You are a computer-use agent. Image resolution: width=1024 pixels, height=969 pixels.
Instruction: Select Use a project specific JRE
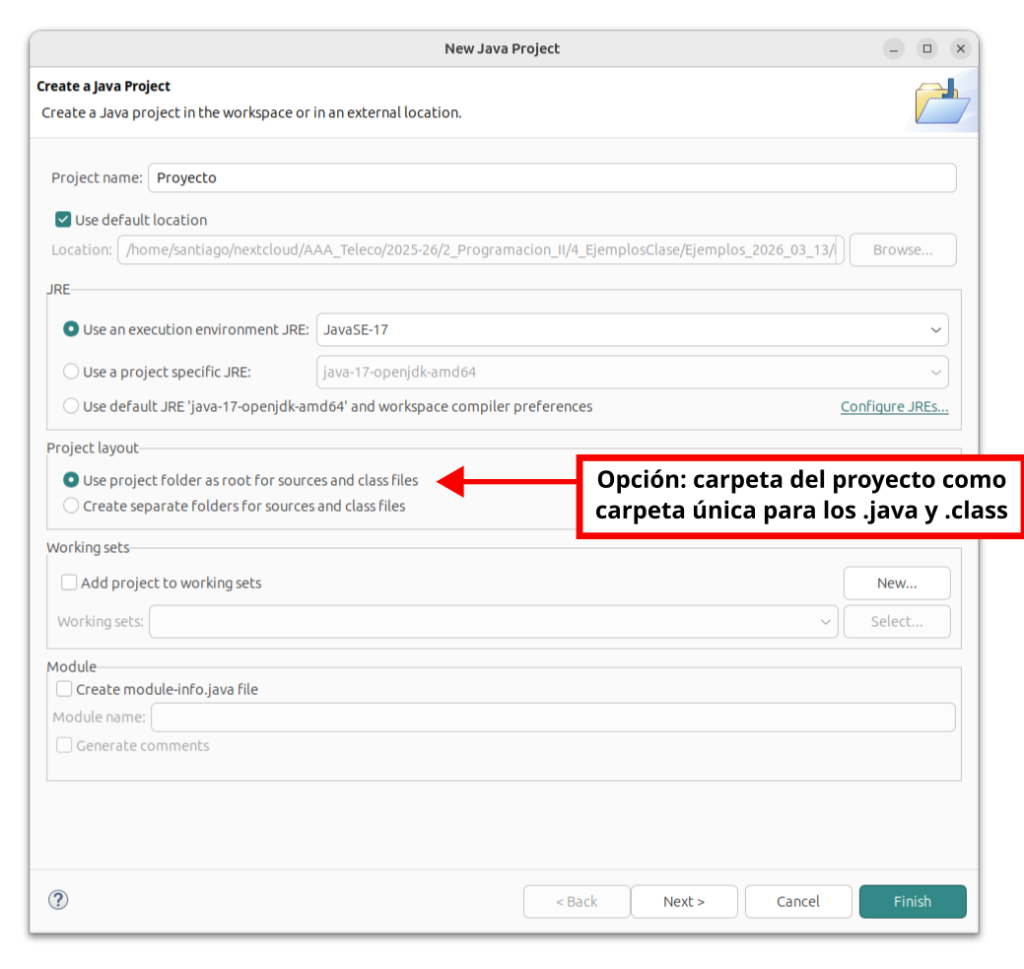(71, 372)
